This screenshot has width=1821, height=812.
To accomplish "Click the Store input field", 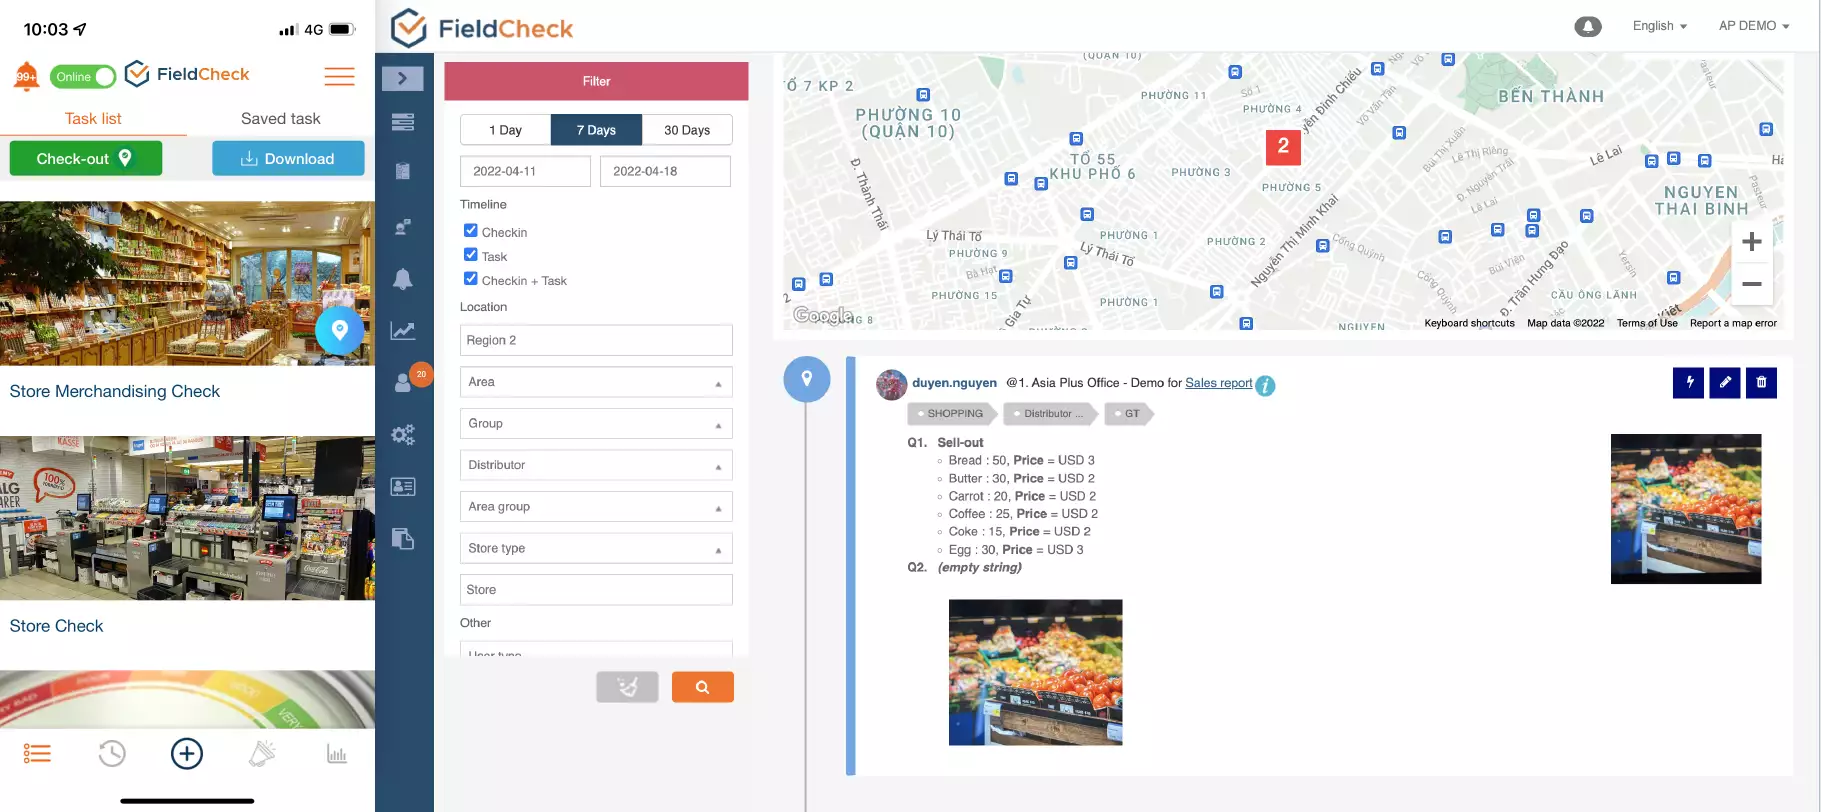I will (x=596, y=590).
